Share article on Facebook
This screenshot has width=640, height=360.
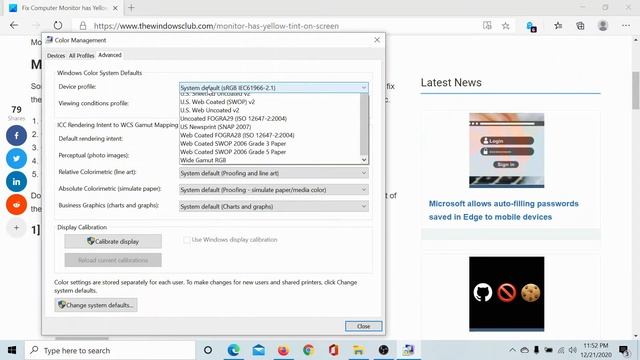point(16,135)
